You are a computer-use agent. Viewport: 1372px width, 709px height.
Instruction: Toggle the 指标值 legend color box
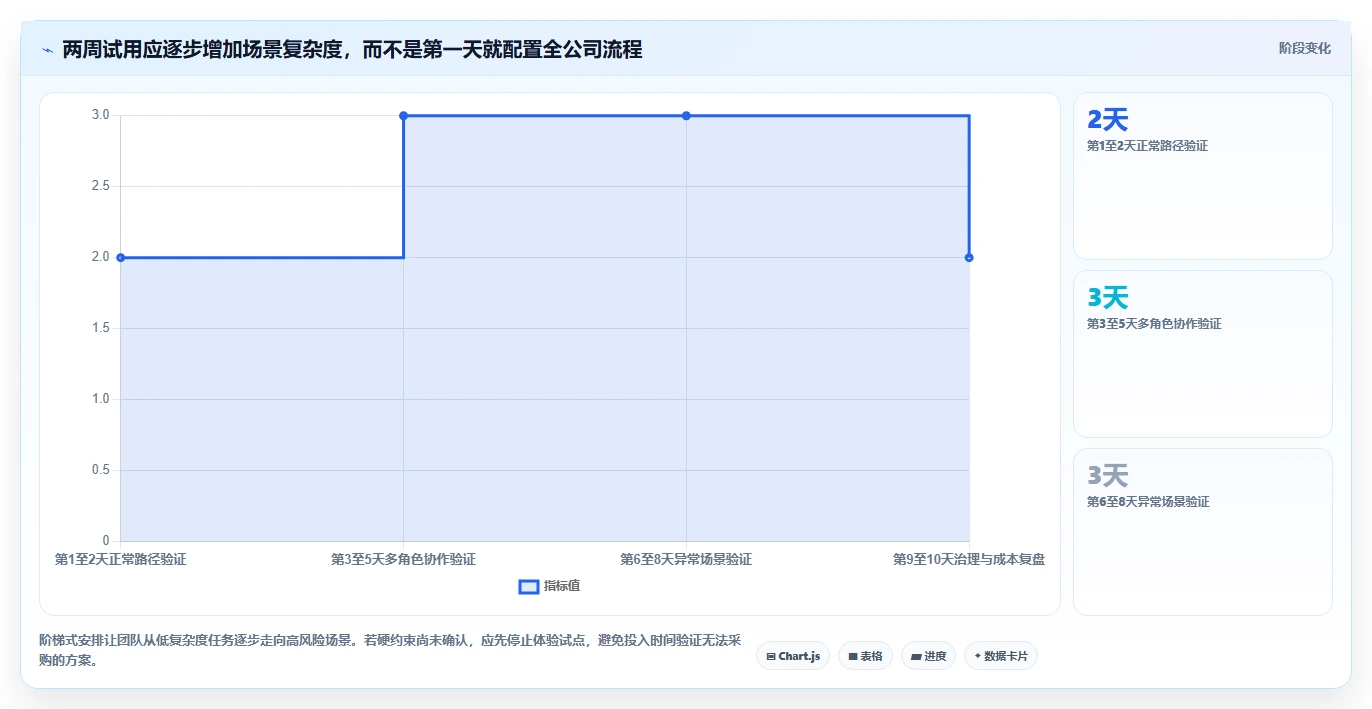pyautogui.click(x=529, y=586)
